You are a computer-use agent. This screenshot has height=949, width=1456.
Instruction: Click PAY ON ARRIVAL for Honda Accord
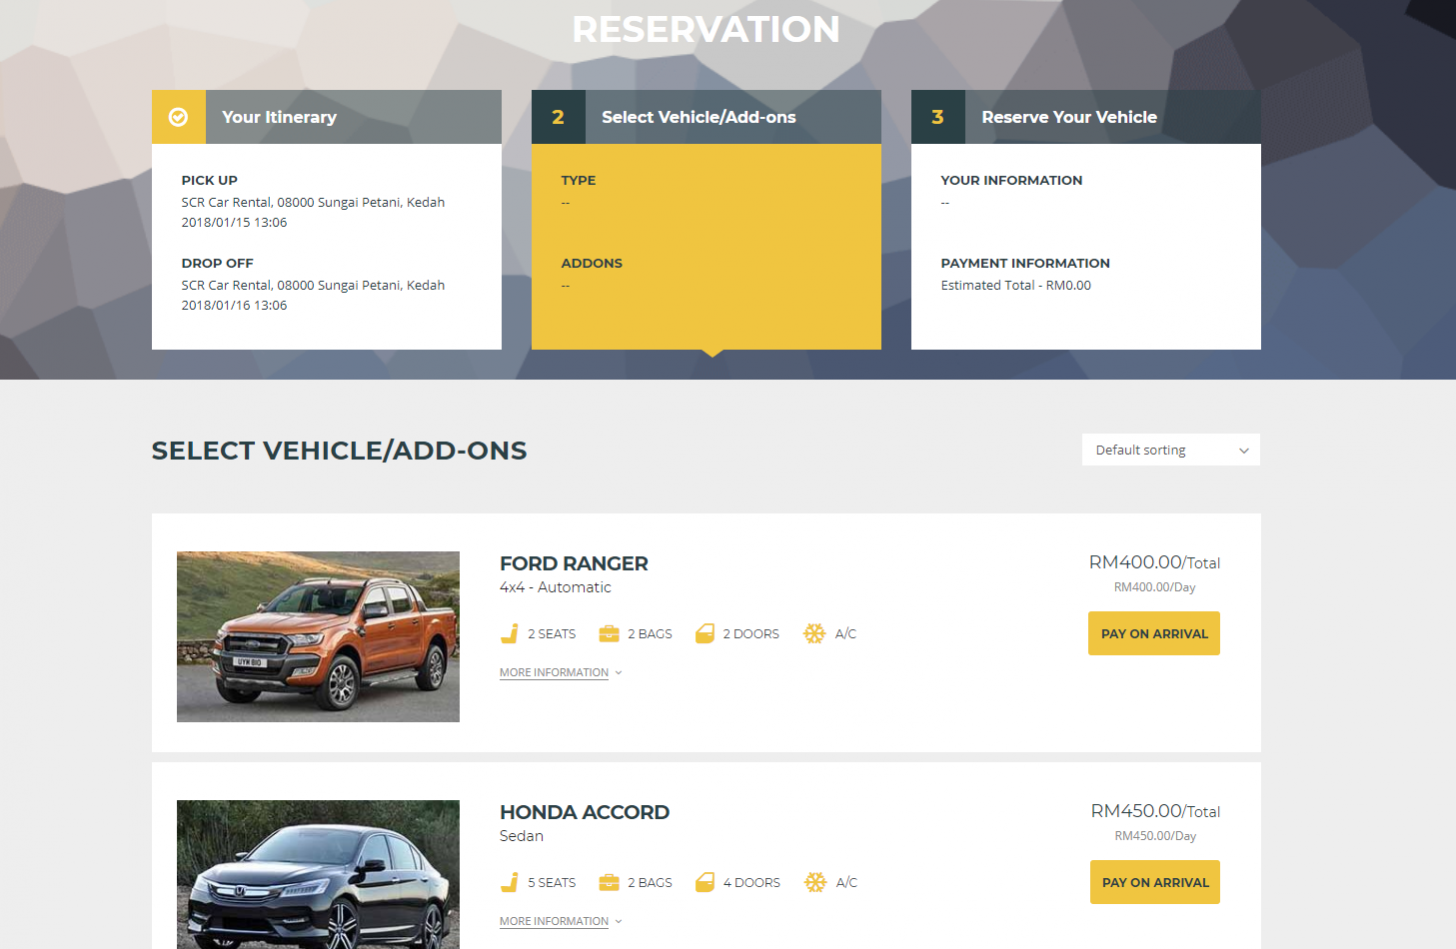coord(1154,881)
